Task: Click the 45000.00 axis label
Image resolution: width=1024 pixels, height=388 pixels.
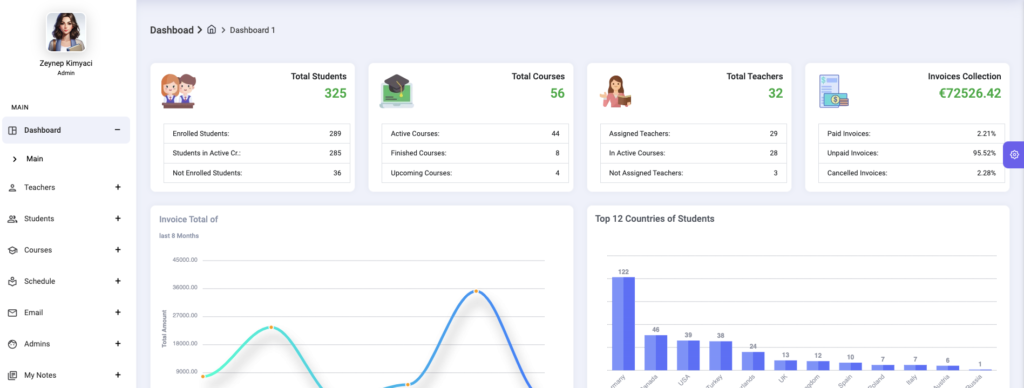Action: click(184, 260)
